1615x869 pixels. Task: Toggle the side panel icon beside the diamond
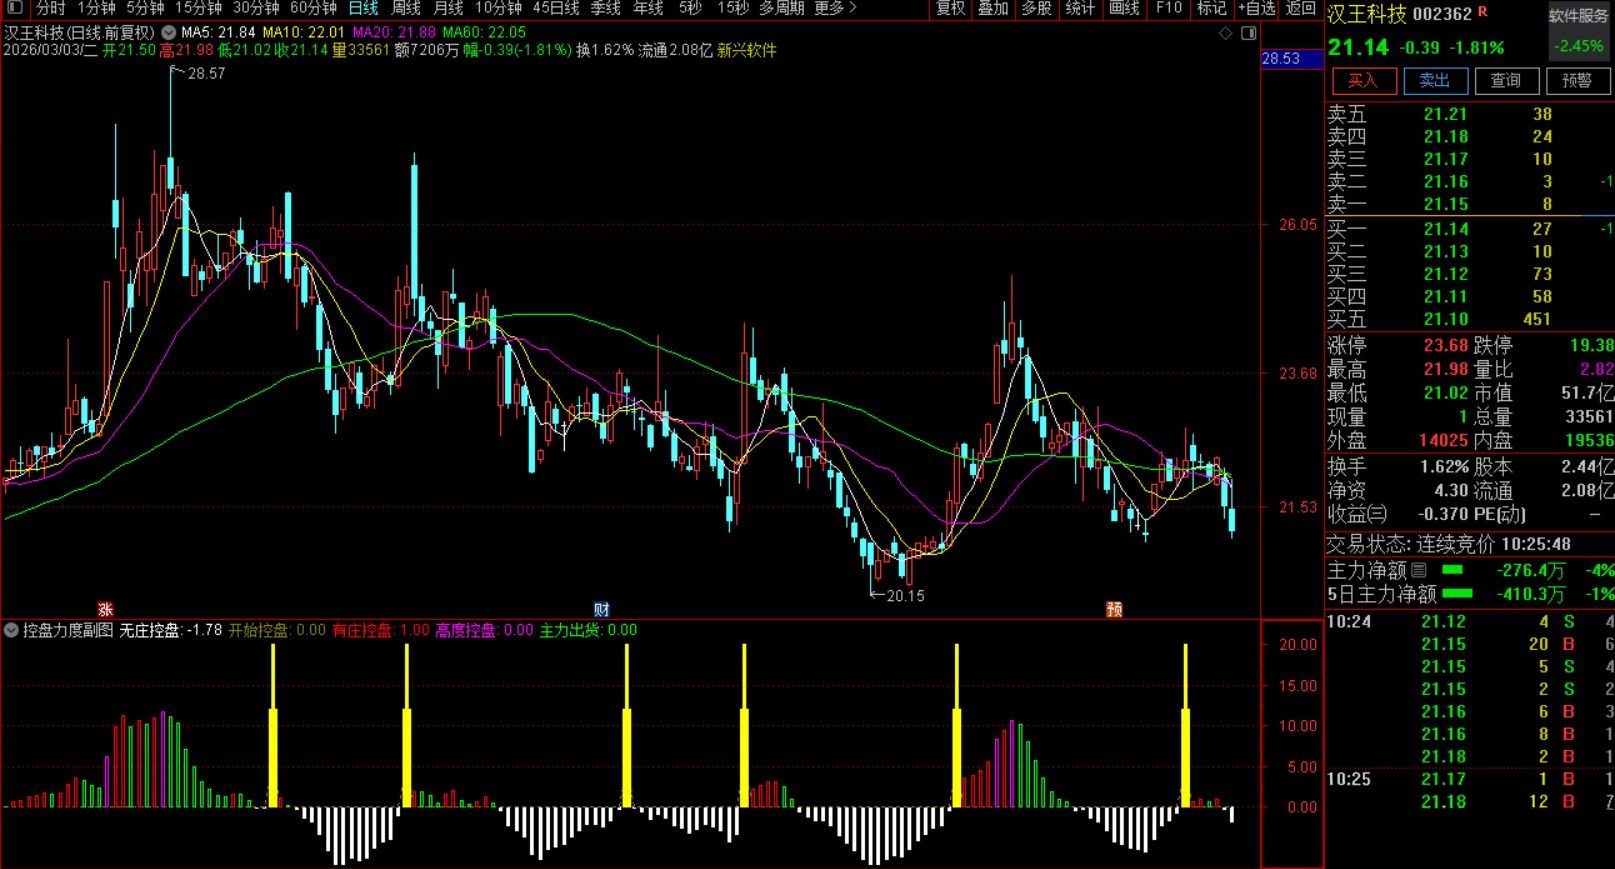tap(1248, 34)
